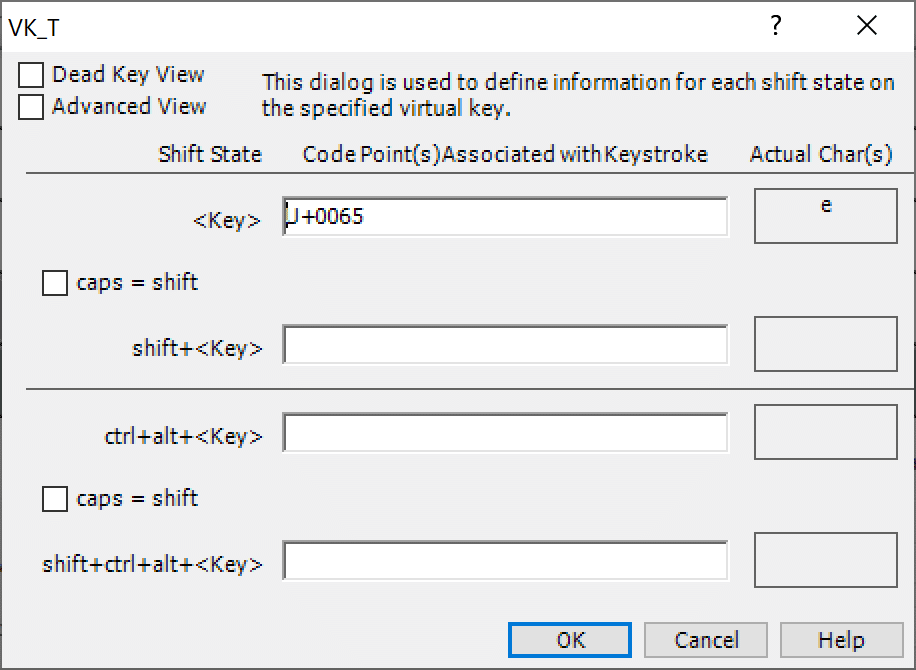Viewport: 916px width, 670px height.
Task: Toggle the Advanced View checkbox
Action: click(x=32, y=107)
